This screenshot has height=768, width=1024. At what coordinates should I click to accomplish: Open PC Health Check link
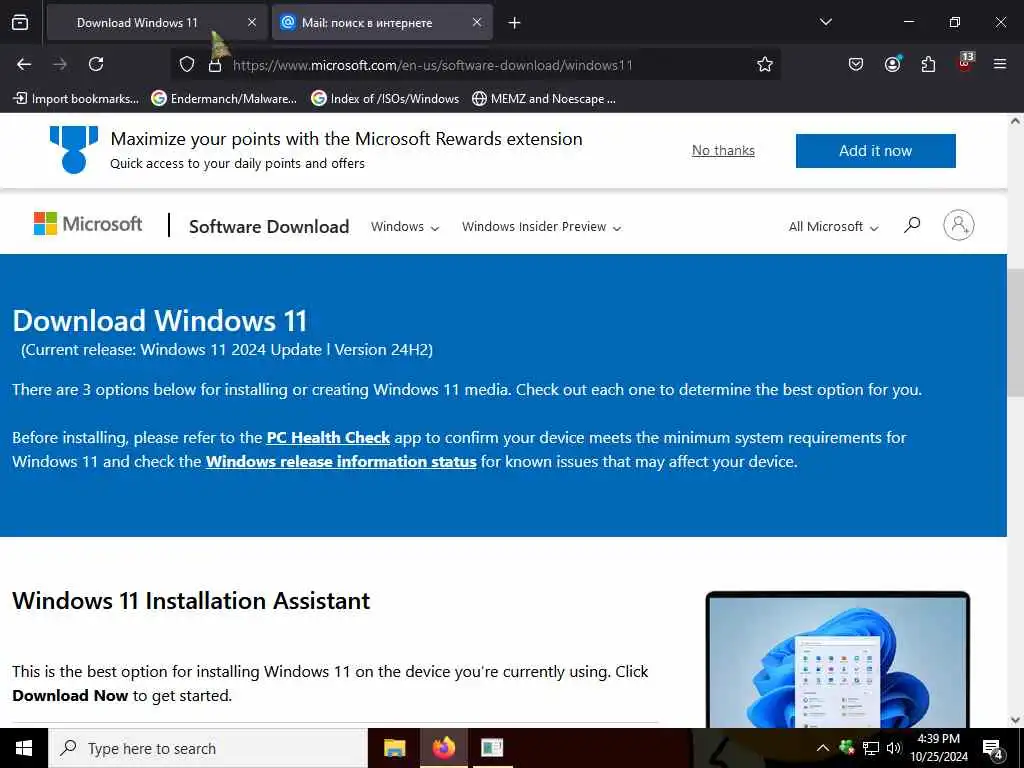tap(328, 438)
